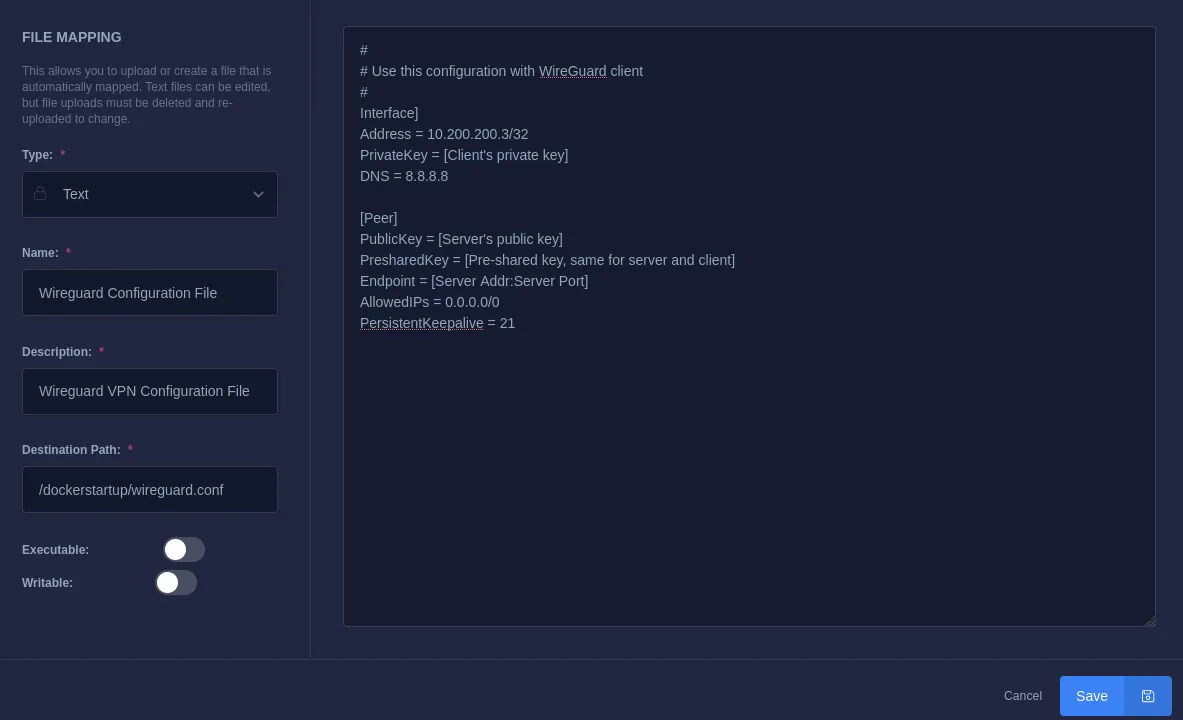Grab the text area resize handle

[1149, 621]
